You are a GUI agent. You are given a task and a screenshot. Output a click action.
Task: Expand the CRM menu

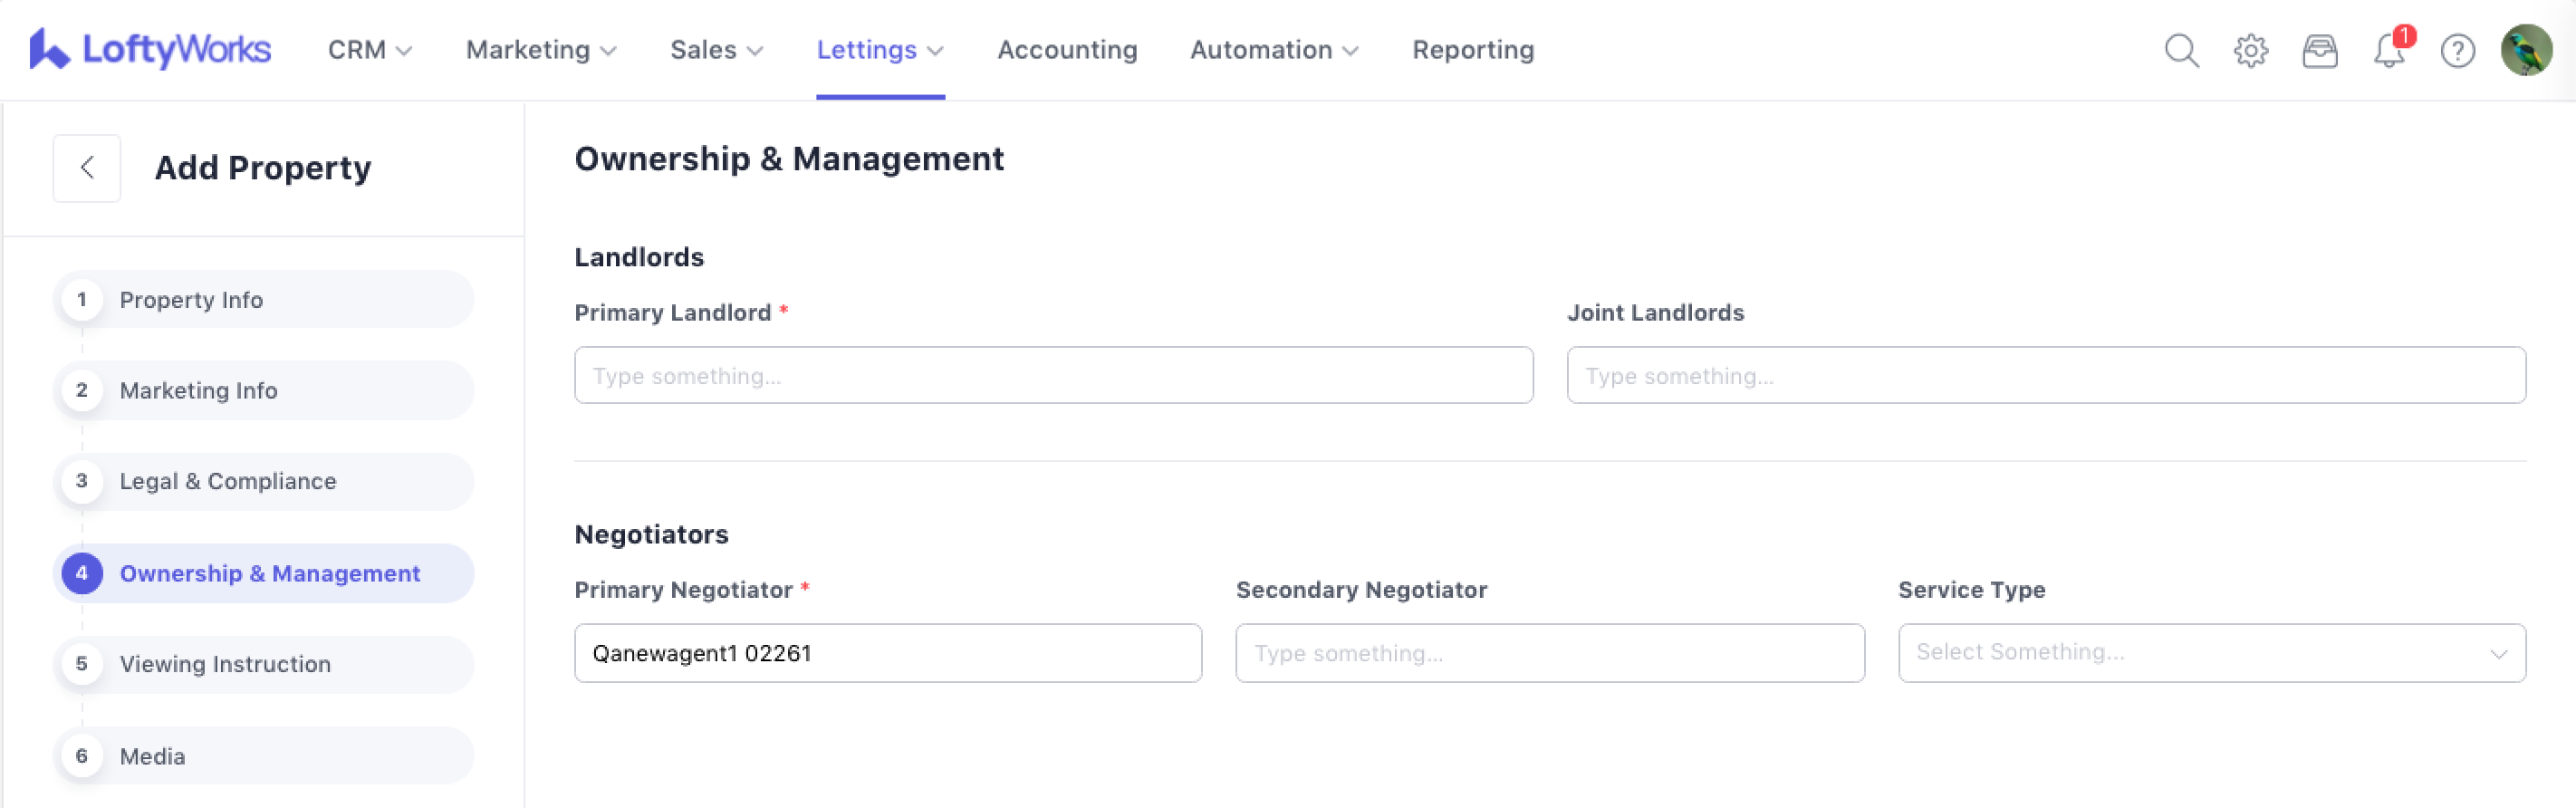click(369, 50)
